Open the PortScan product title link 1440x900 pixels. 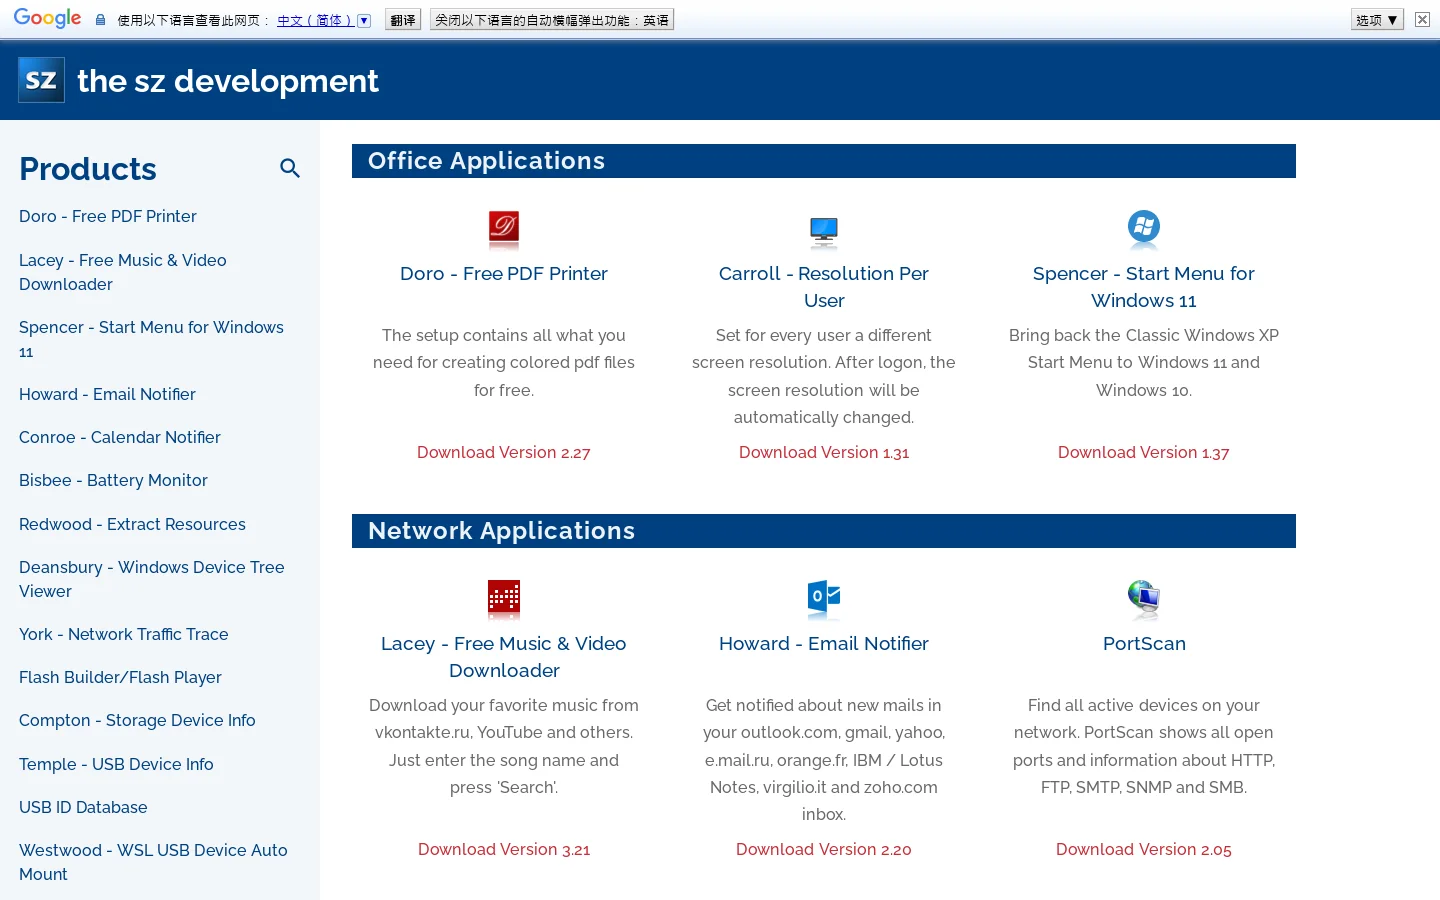click(x=1144, y=644)
